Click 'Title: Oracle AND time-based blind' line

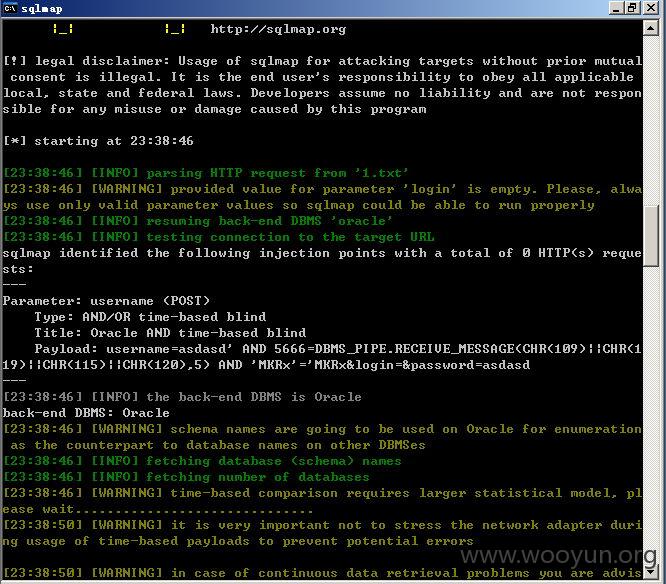click(x=170, y=333)
